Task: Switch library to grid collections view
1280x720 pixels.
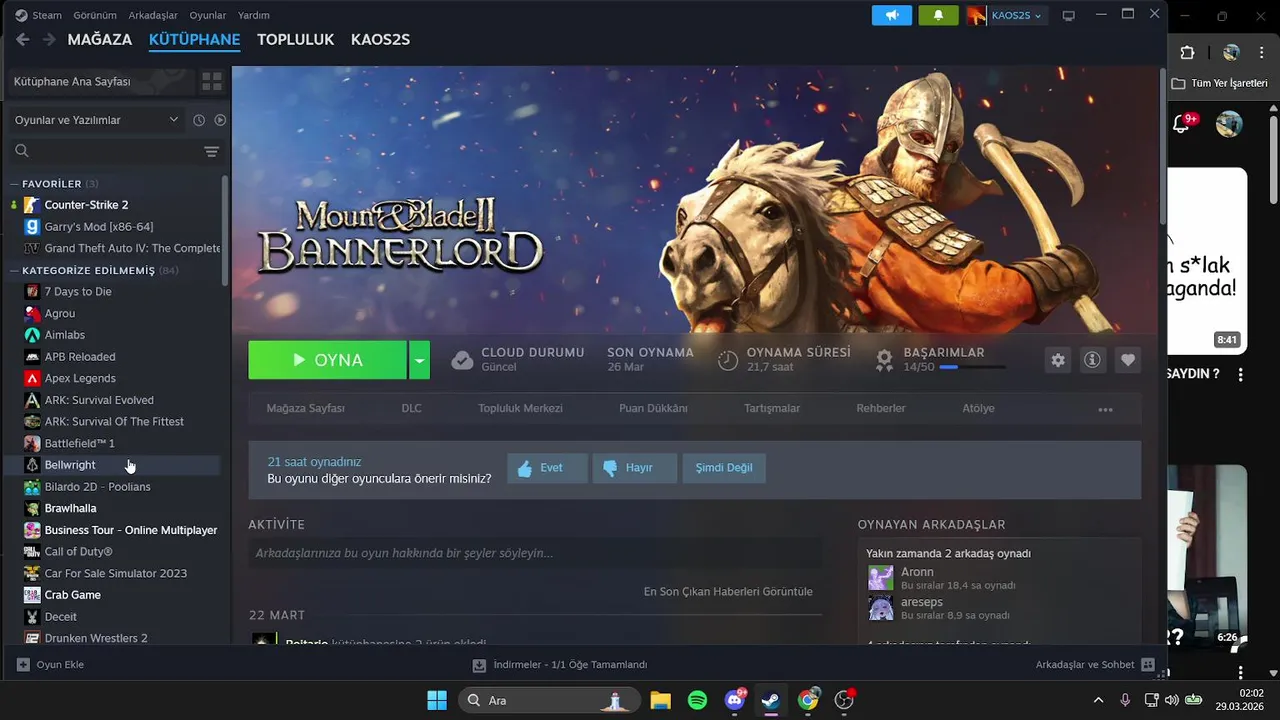Action: 212,81
